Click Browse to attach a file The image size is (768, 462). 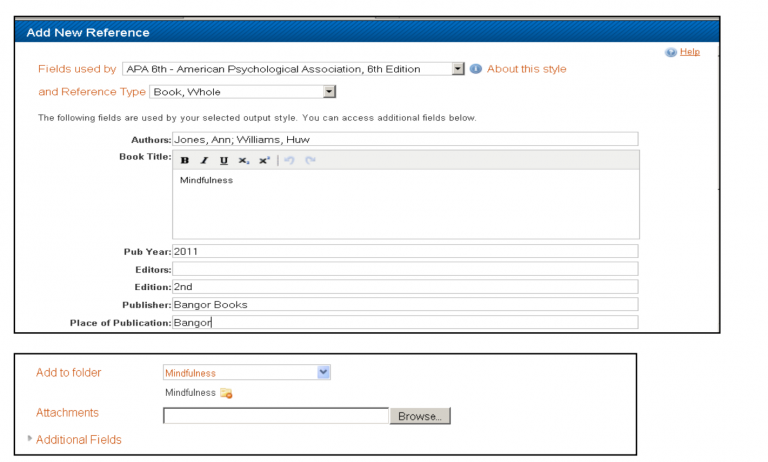420,416
